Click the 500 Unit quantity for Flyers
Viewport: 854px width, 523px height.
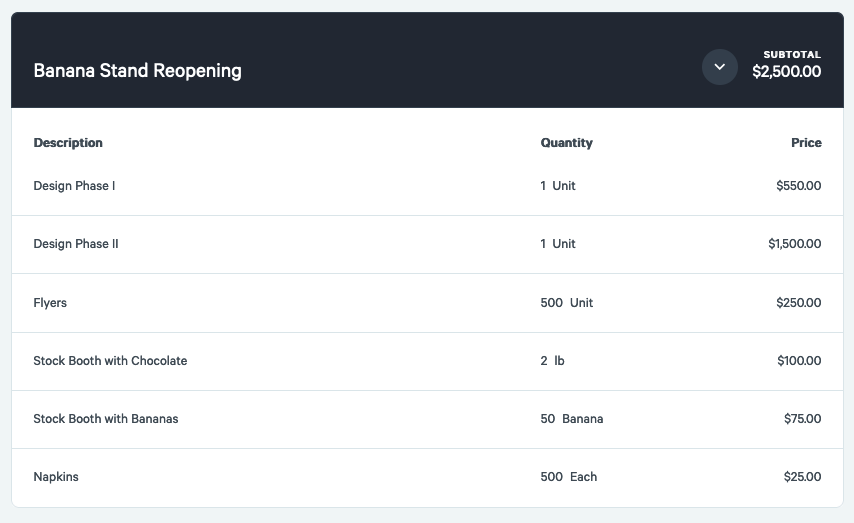[x=566, y=303]
